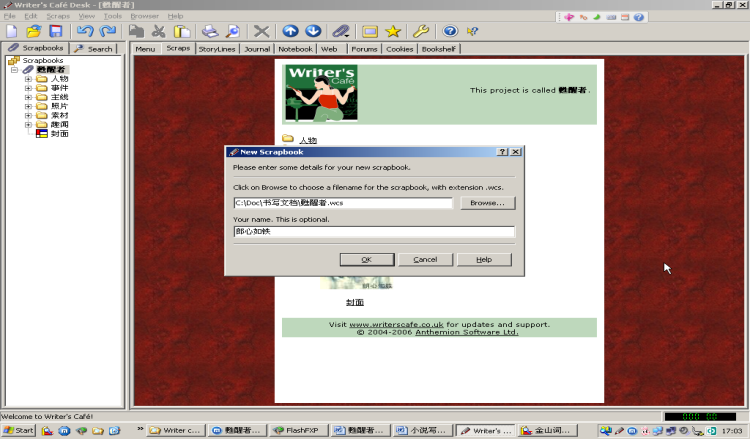Click the Browse... button

coord(487,203)
